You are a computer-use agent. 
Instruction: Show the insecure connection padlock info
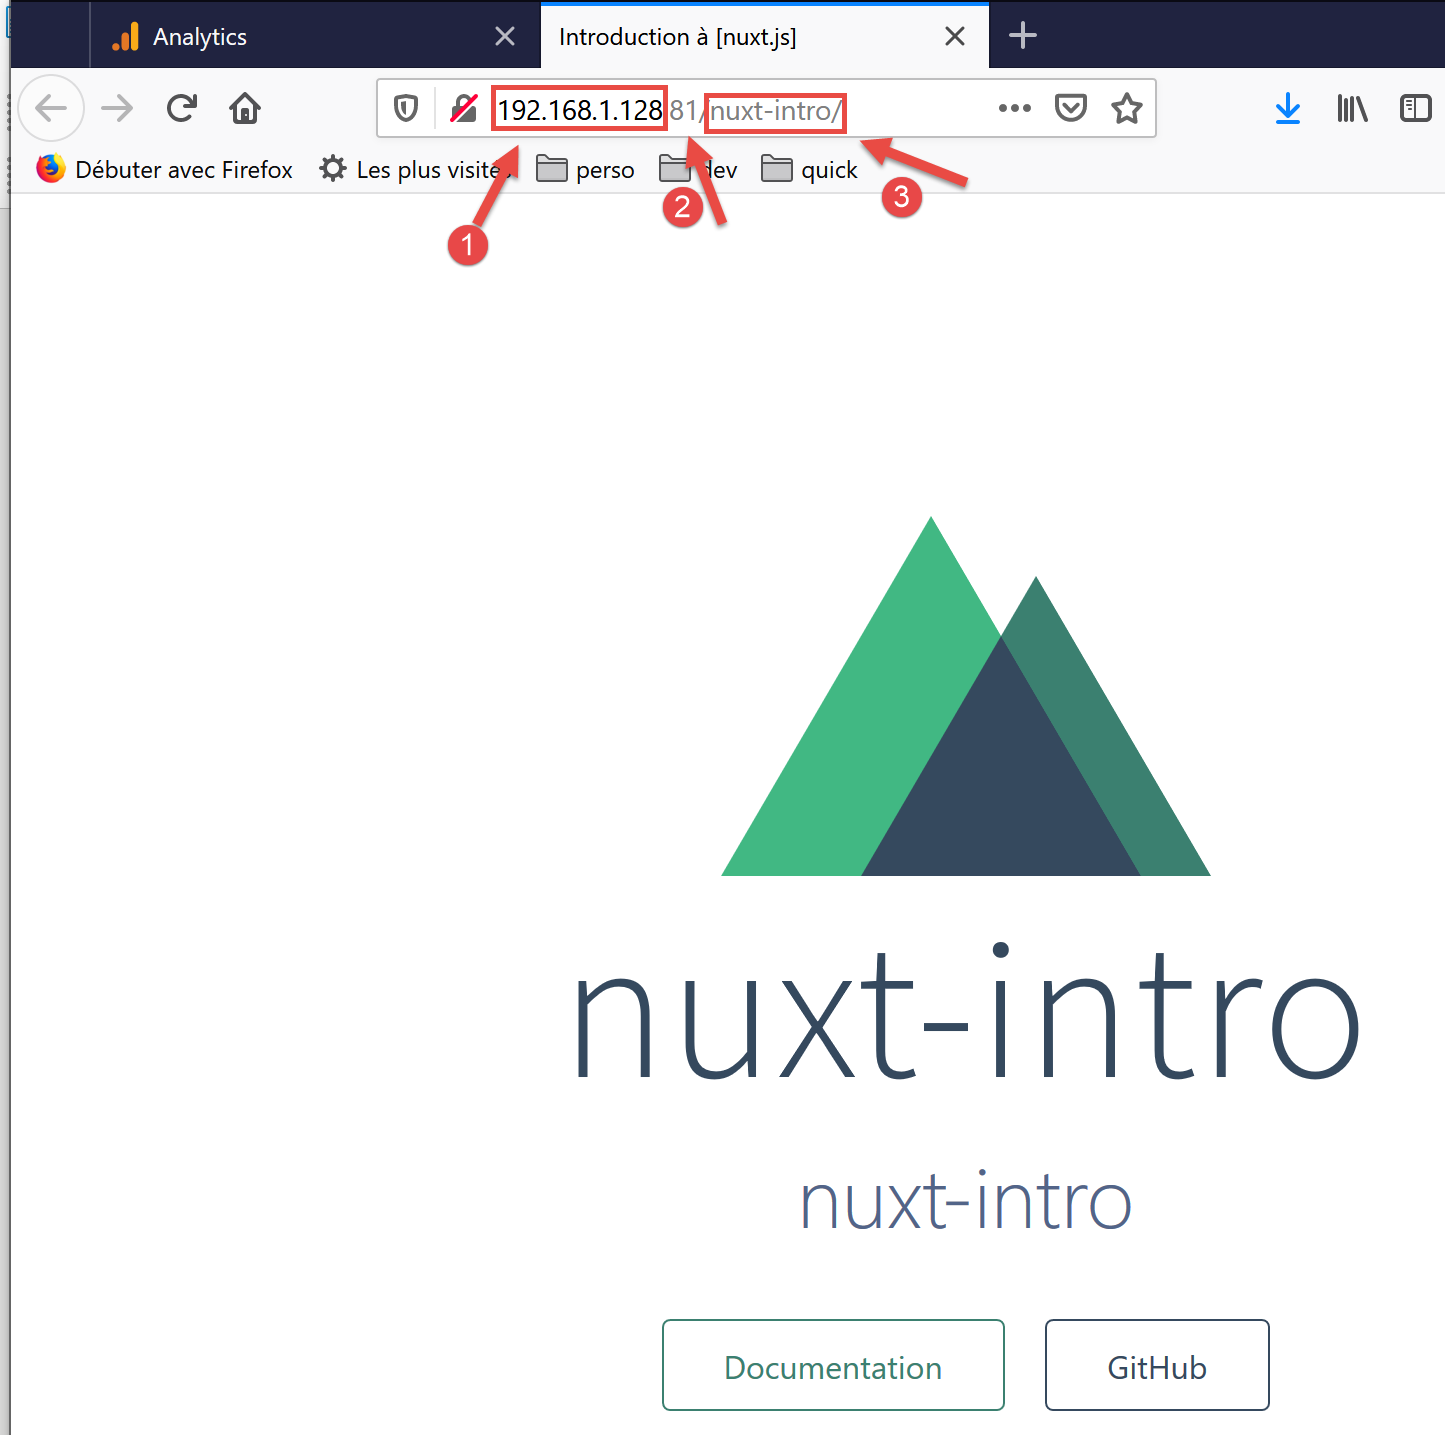(x=463, y=108)
